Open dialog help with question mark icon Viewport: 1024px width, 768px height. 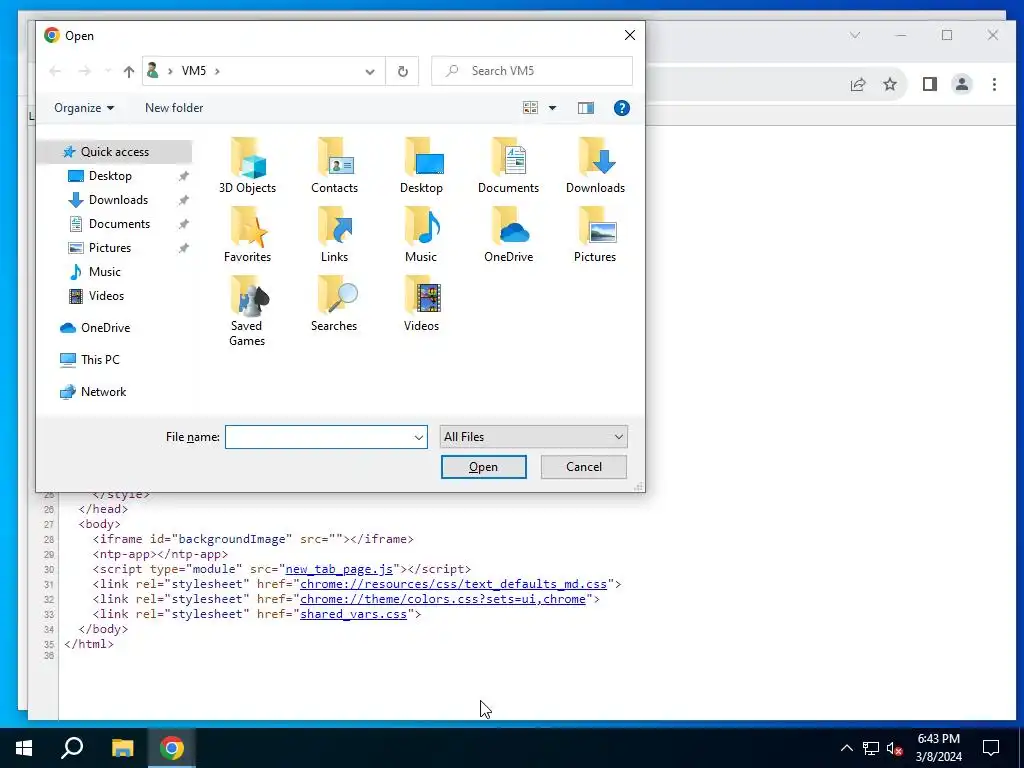[x=622, y=108]
